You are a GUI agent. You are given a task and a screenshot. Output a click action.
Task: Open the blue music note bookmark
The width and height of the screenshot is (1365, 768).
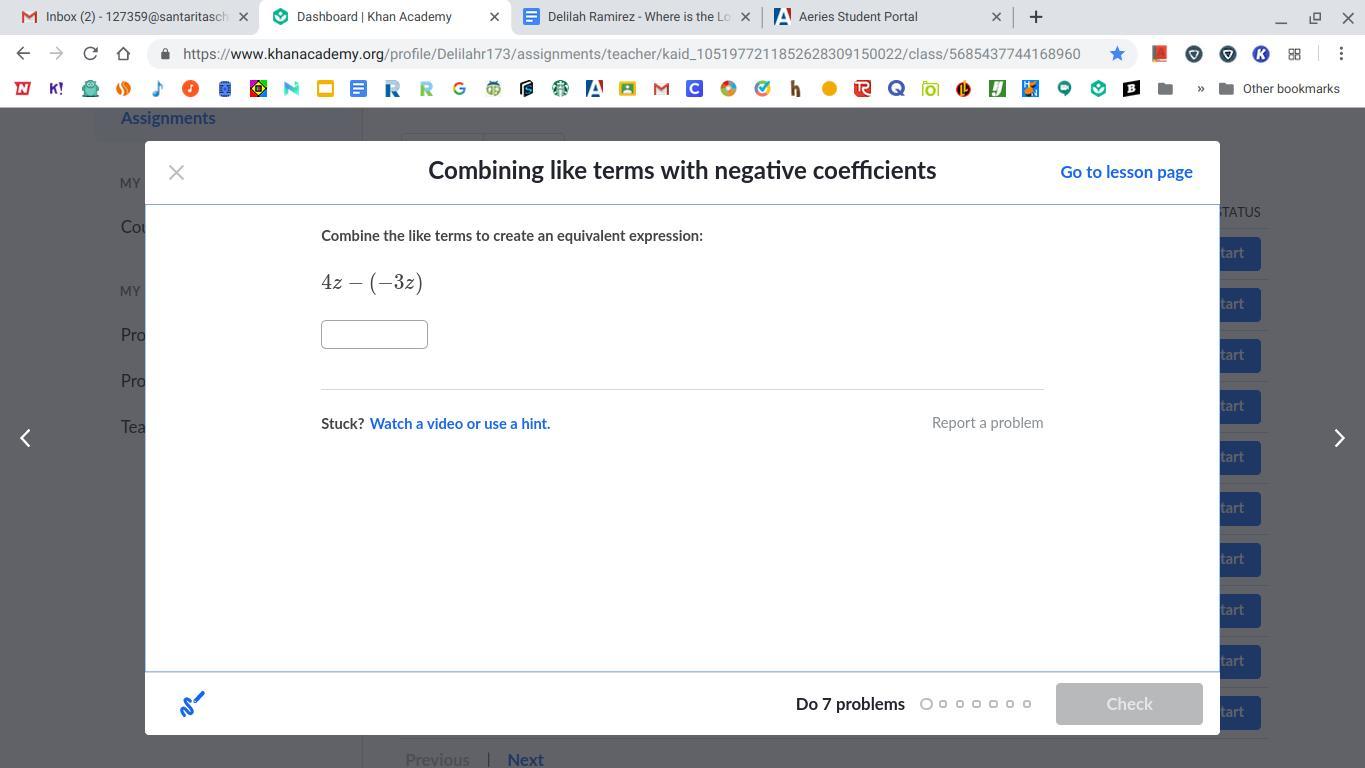click(x=157, y=89)
